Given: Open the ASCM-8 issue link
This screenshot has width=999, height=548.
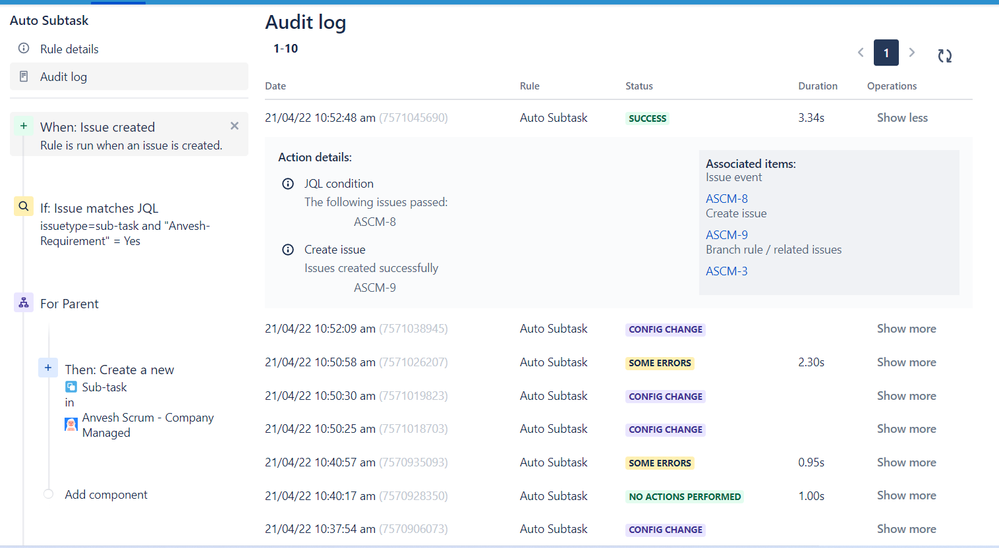Looking at the screenshot, I should click(x=726, y=199).
